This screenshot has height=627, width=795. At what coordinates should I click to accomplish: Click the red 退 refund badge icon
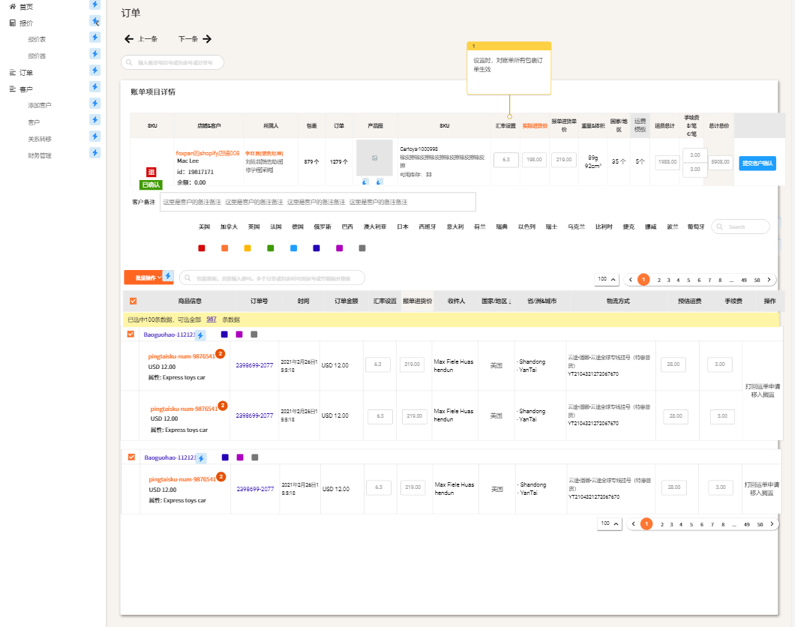[x=151, y=172]
